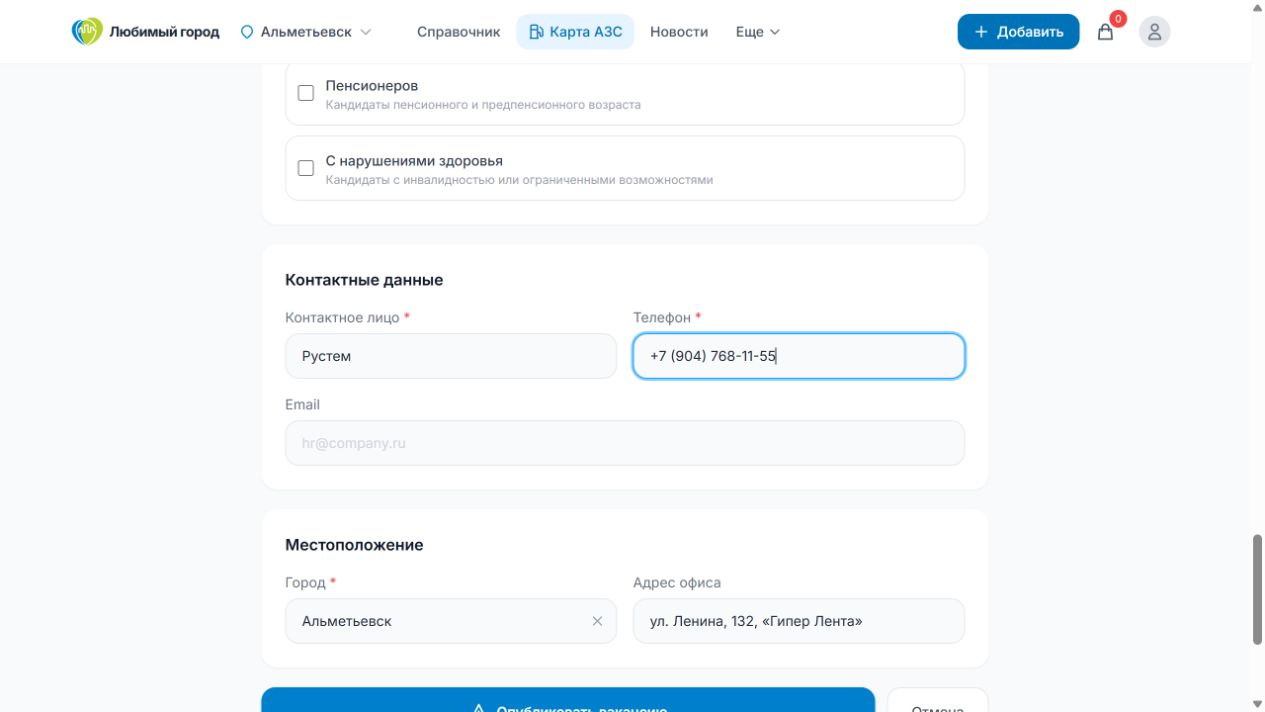Image resolution: width=1265 pixels, height=712 pixels.
Task: Click the Отмена button
Action: point(937,700)
